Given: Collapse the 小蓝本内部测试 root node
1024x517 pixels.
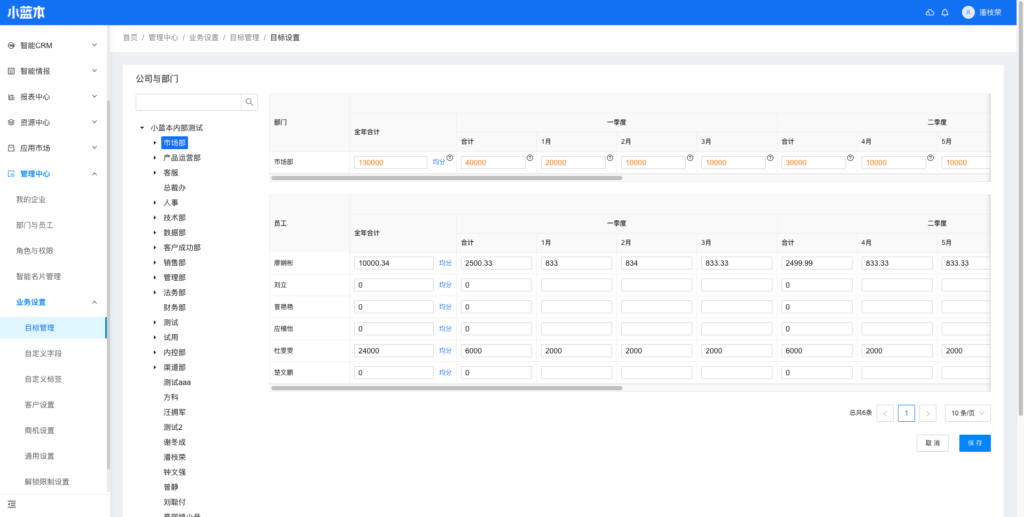Looking at the screenshot, I should 142,128.
